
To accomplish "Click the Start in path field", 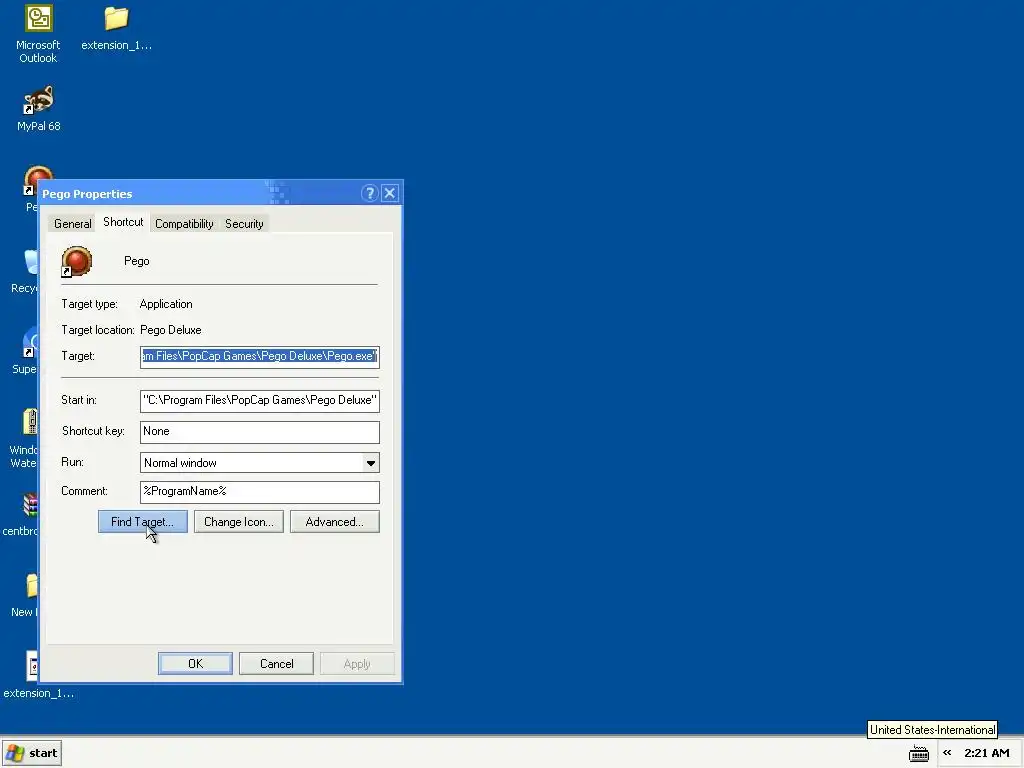I will [260, 400].
